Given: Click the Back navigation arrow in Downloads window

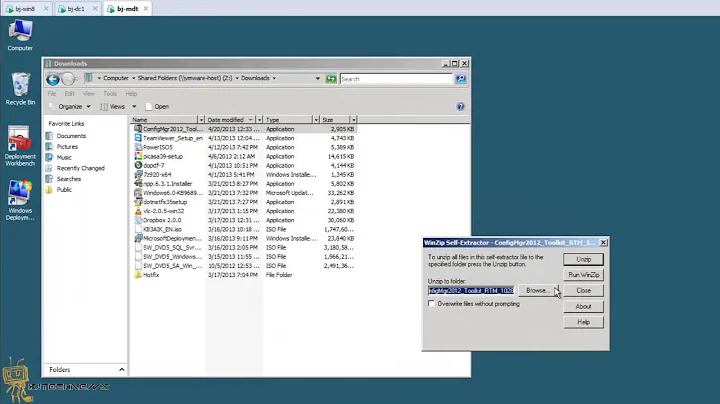Looking at the screenshot, I should [x=53, y=79].
